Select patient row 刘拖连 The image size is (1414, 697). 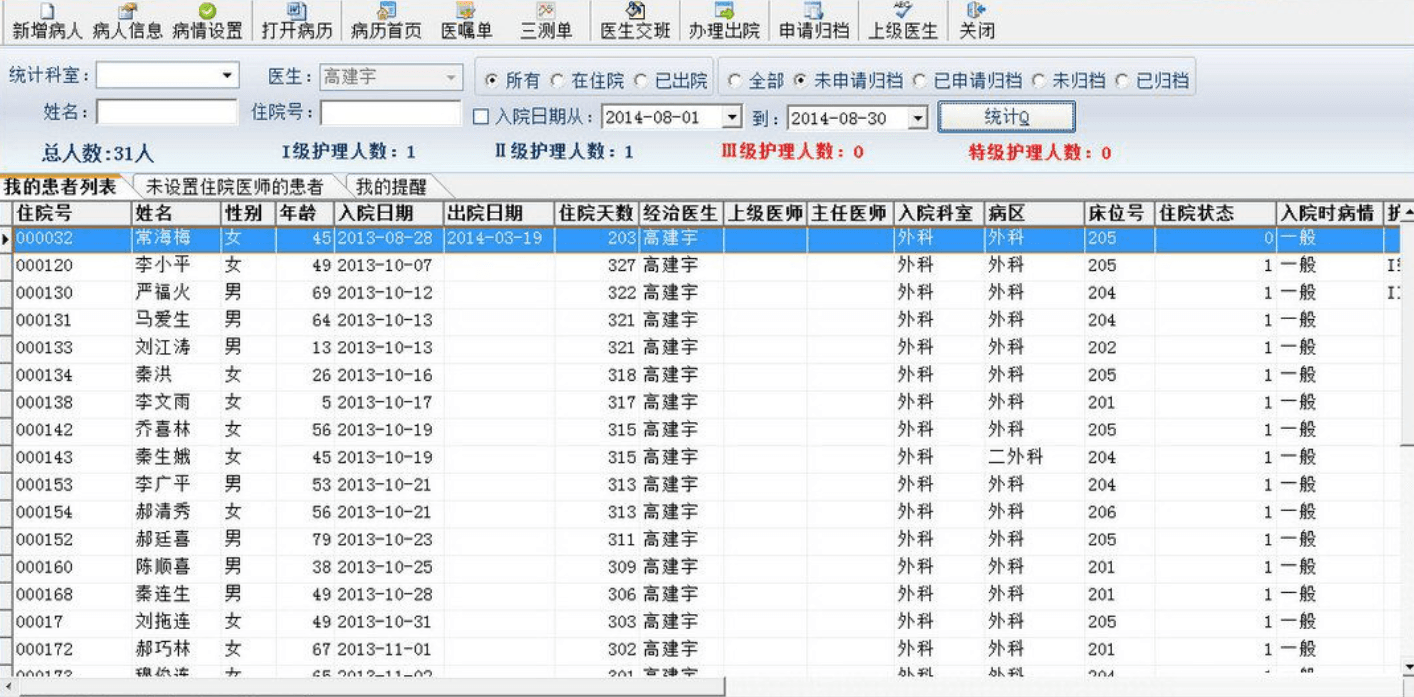pyautogui.click(x=706, y=621)
